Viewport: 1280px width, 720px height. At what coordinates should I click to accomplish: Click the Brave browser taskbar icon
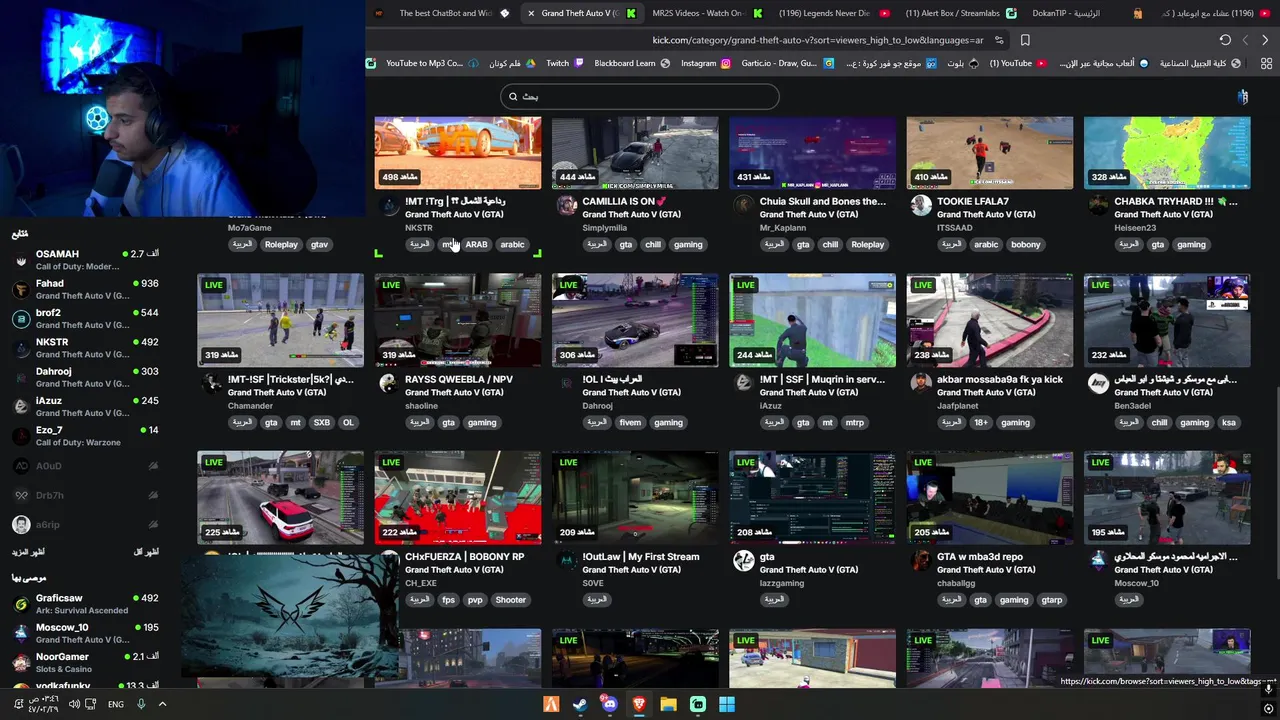(x=639, y=704)
